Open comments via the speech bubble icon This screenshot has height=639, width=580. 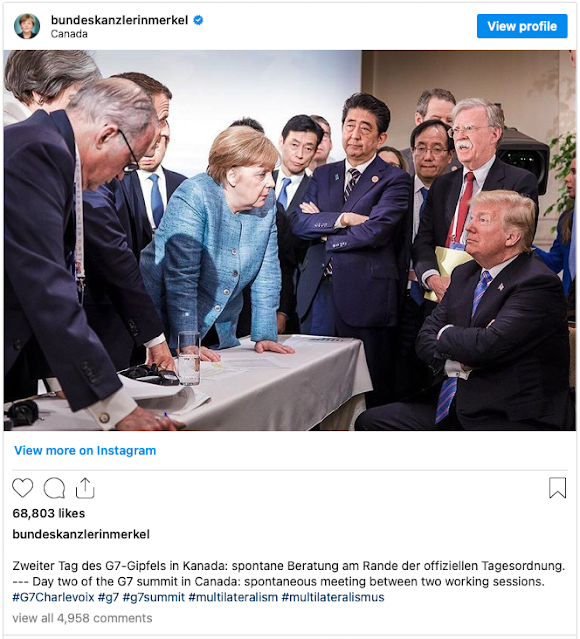[x=54, y=488]
